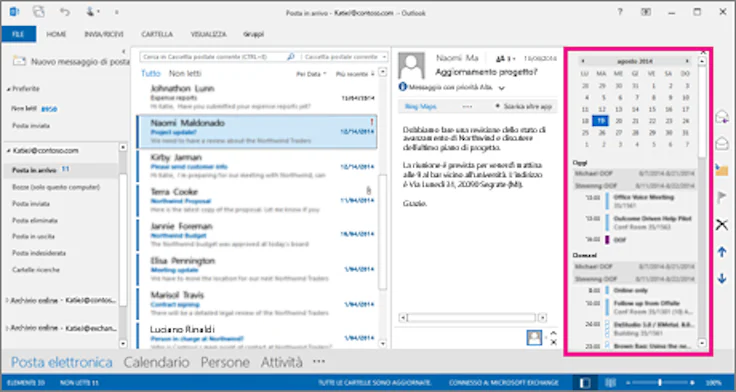Screen dimensions: 736x392
Task: Click the zoom slider handle in status bar
Action: click(659, 383)
